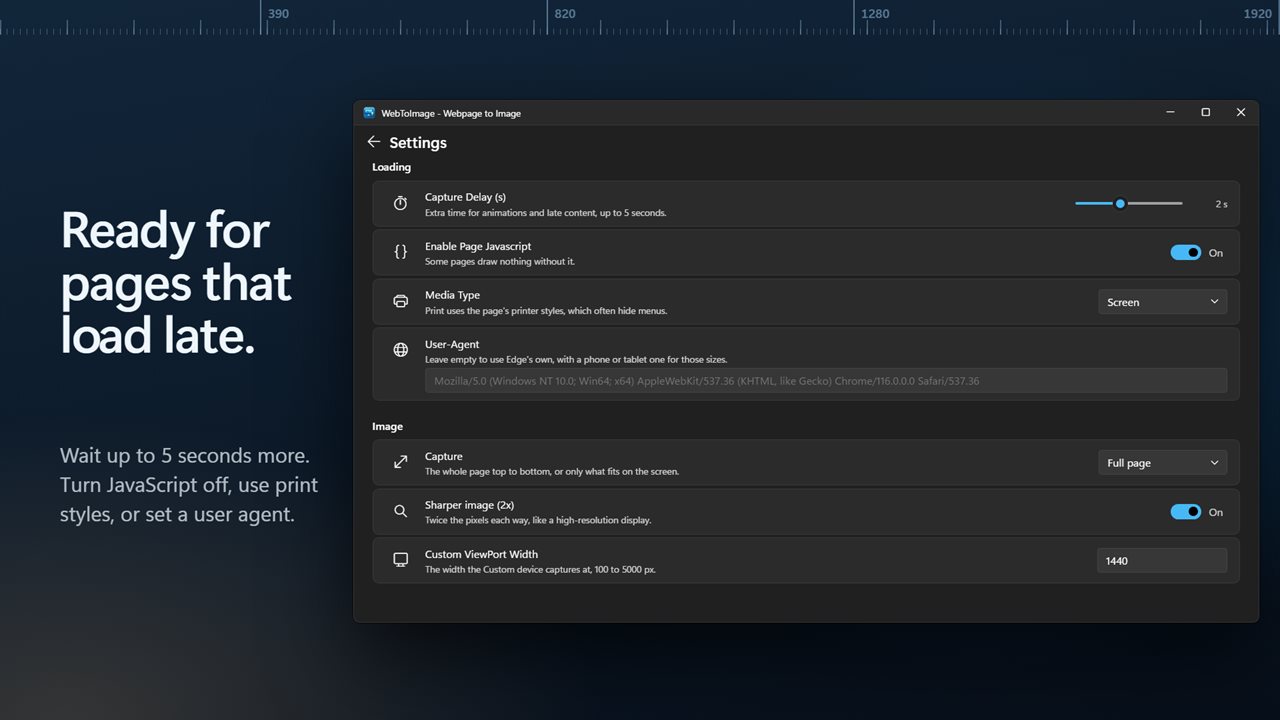Turn off Enable Page Javascript switch
This screenshot has width=1280, height=720.
(1186, 253)
